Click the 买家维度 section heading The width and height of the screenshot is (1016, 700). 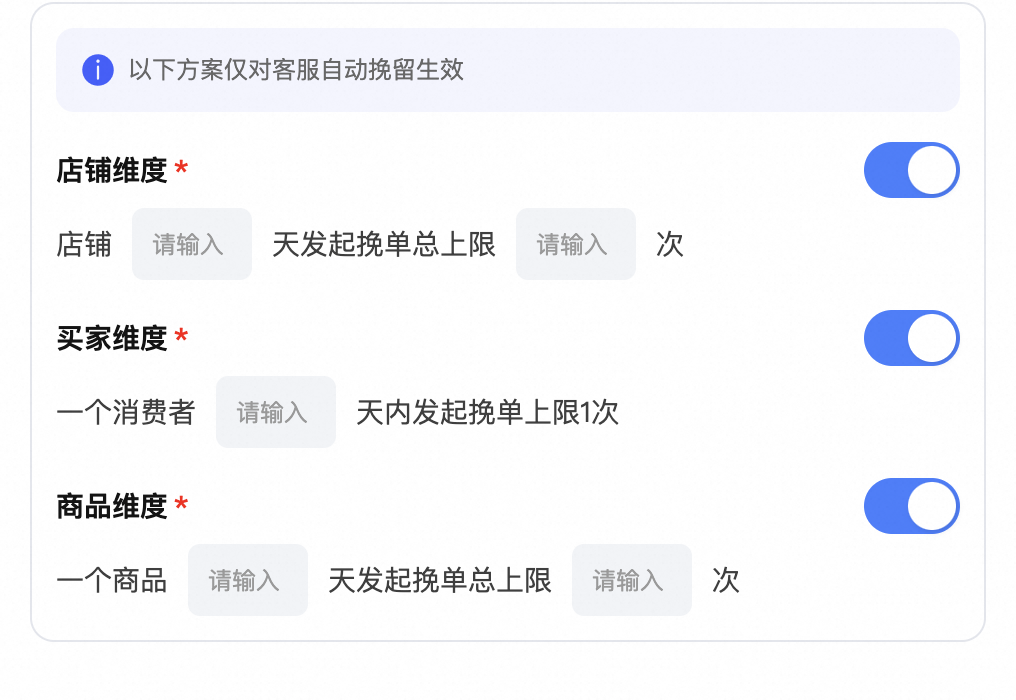pos(110,338)
